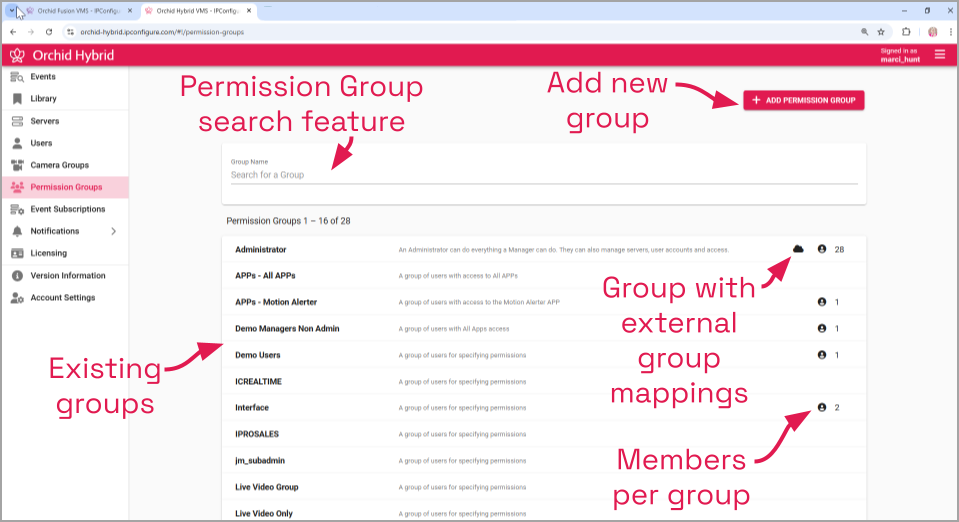Click the cloud icon on Administrator row
959x522 pixels.
tap(798, 249)
